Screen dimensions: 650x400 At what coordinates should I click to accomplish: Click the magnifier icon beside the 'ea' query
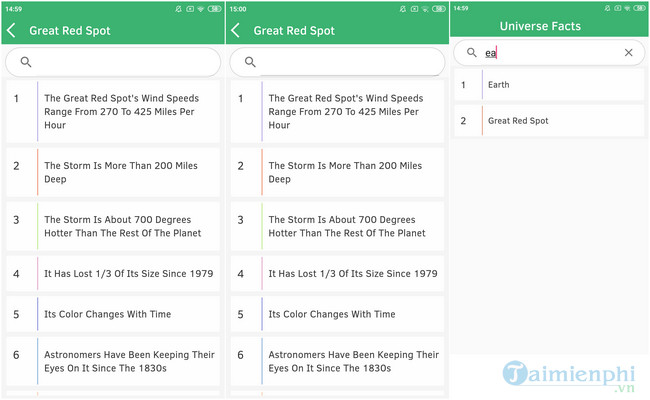click(471, 53)
